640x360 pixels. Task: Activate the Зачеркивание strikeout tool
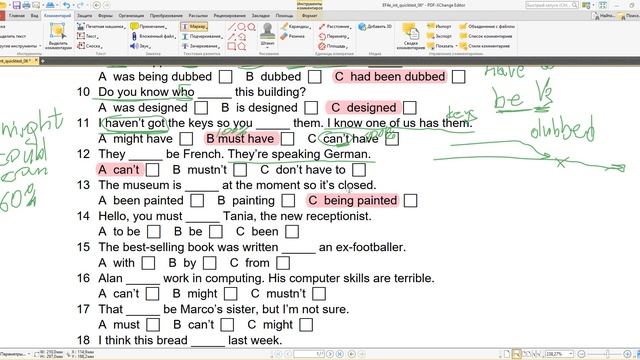pos(201,46)
